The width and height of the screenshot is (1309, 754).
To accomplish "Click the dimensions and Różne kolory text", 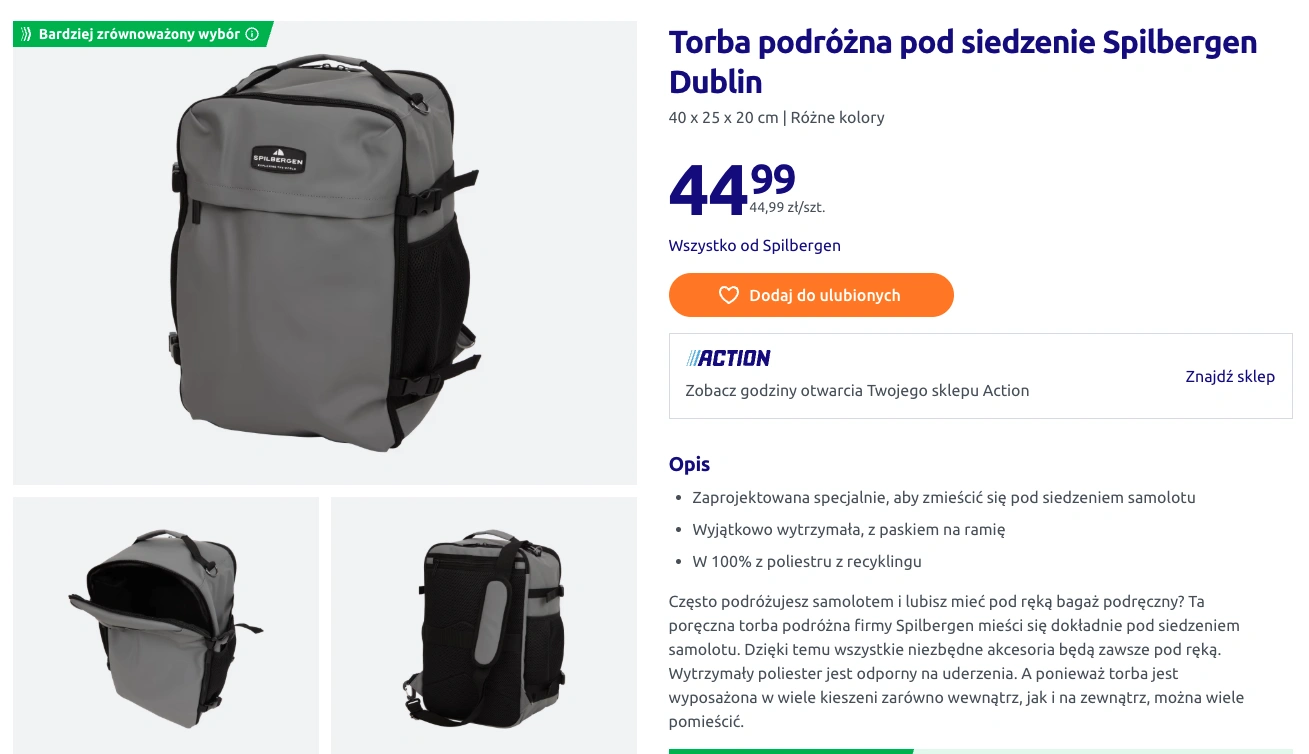I will (777, 117).
